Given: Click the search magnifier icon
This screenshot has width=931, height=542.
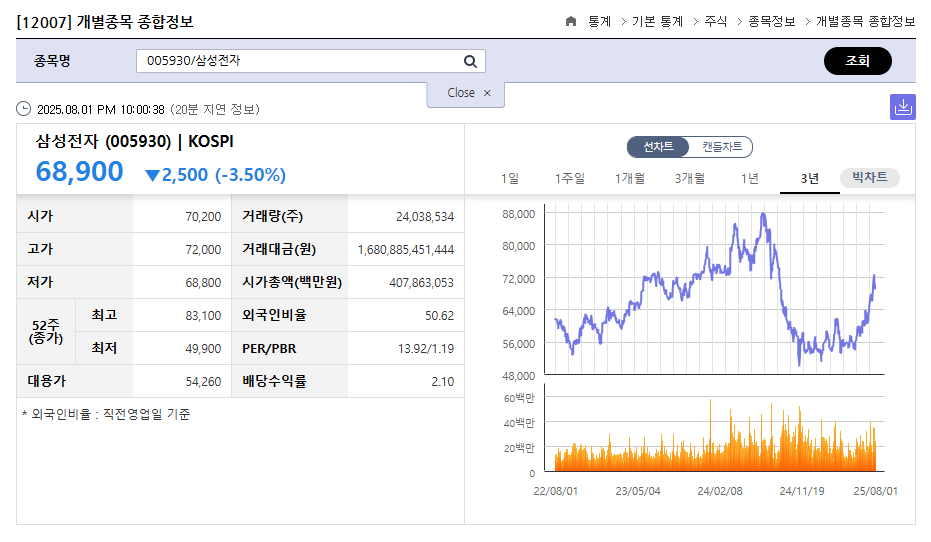Looking at the screenshot, I should (470, 61).
